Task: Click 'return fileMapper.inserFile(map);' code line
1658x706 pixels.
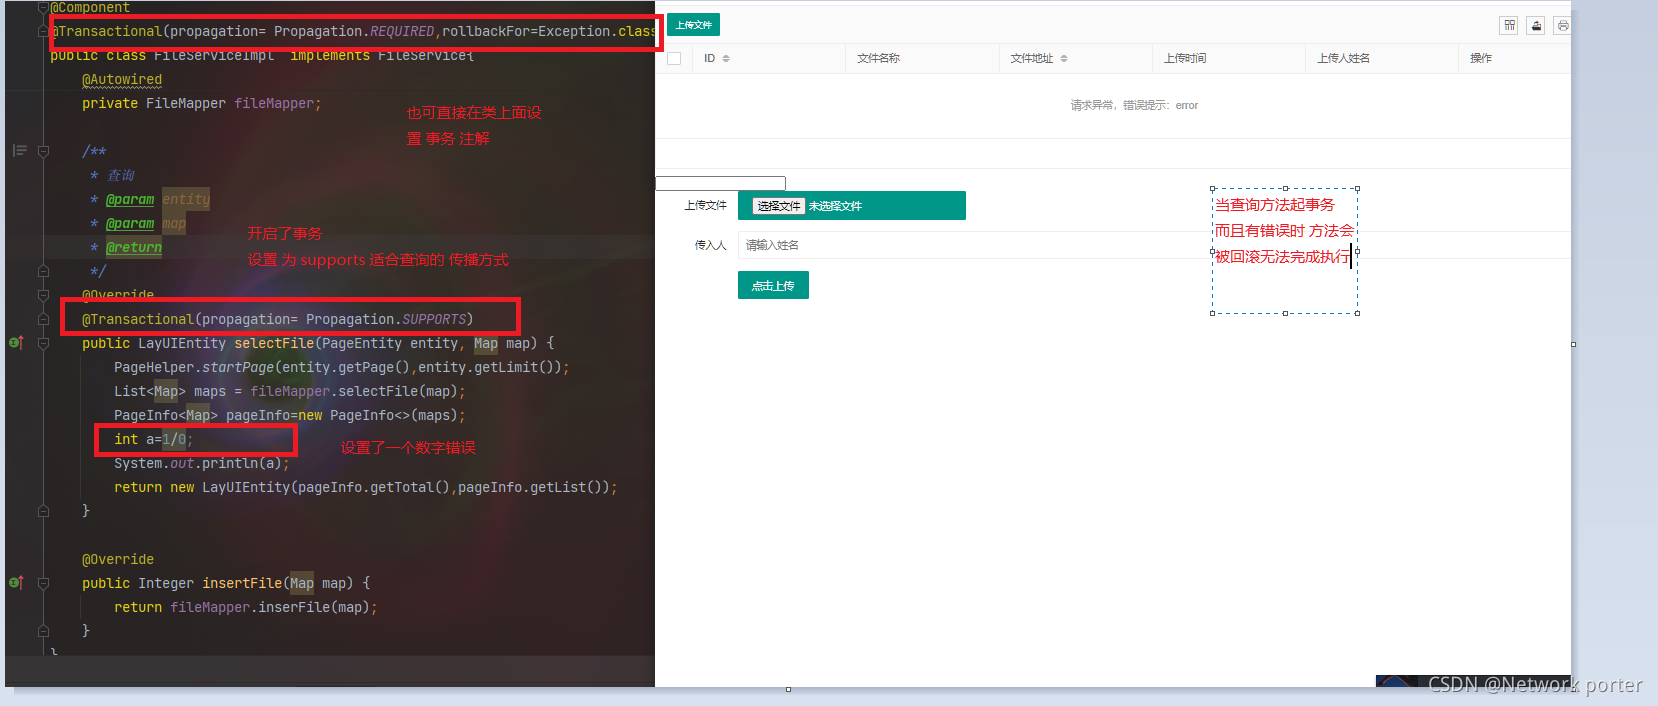Action: coord(245,607)
